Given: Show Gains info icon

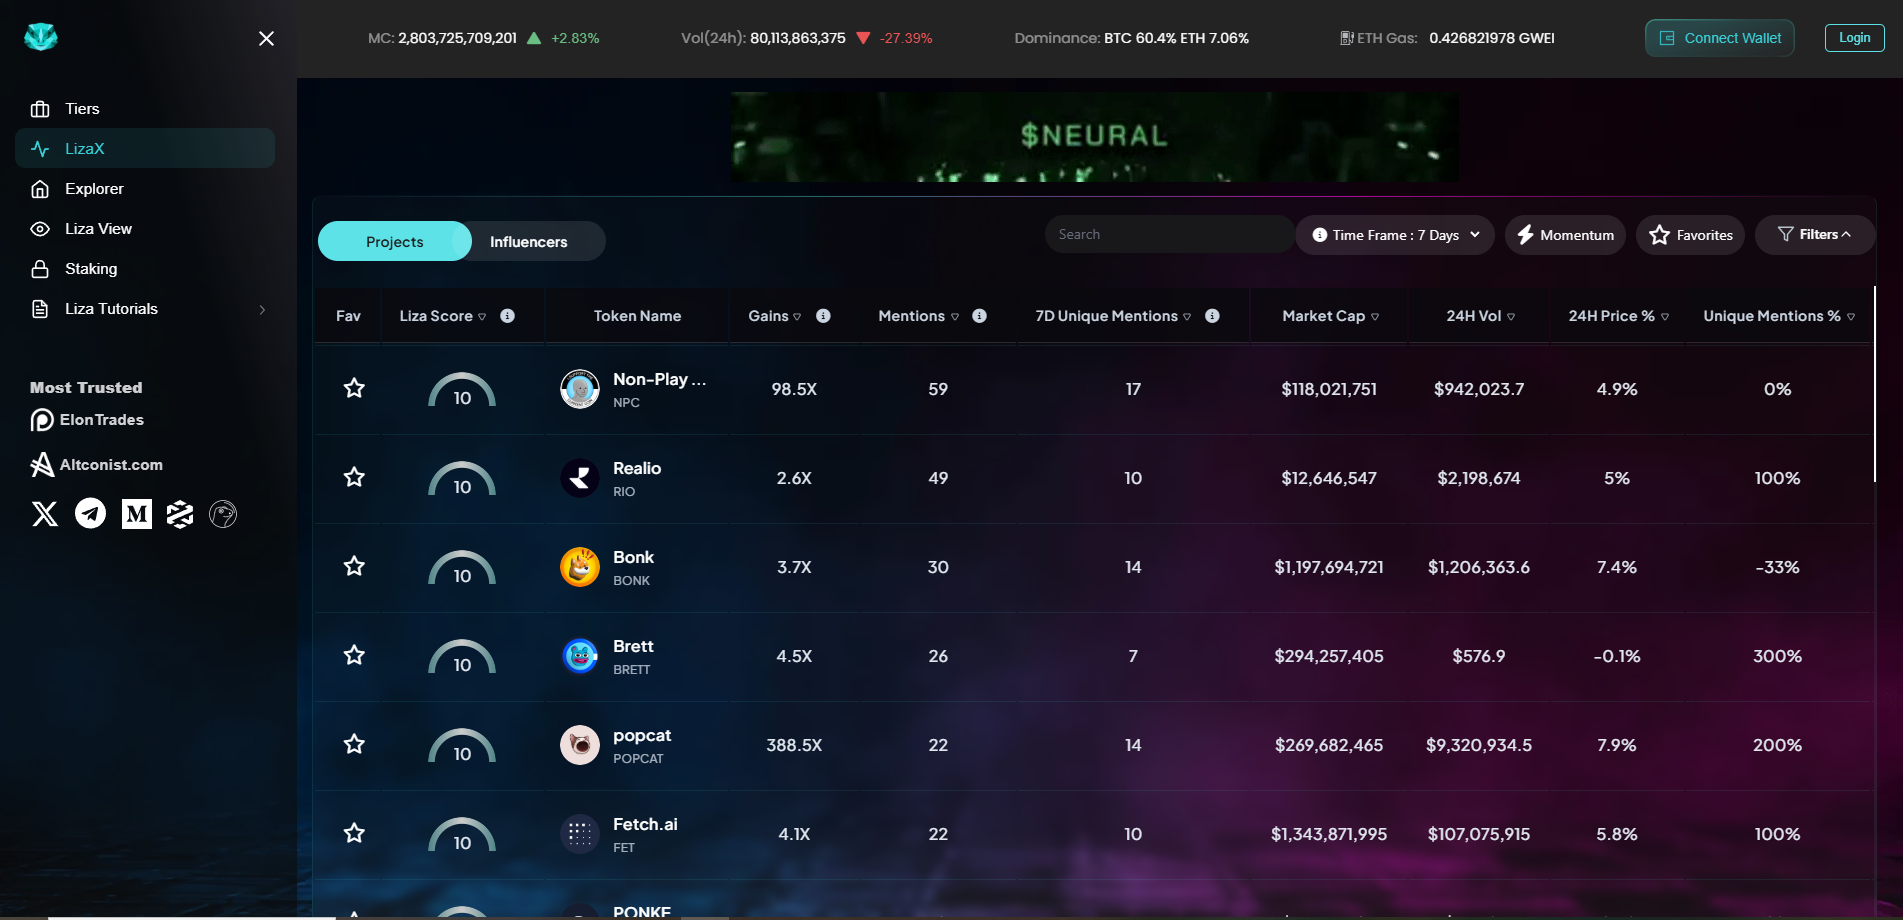Looking at the screenshot, I should point(824,316).
